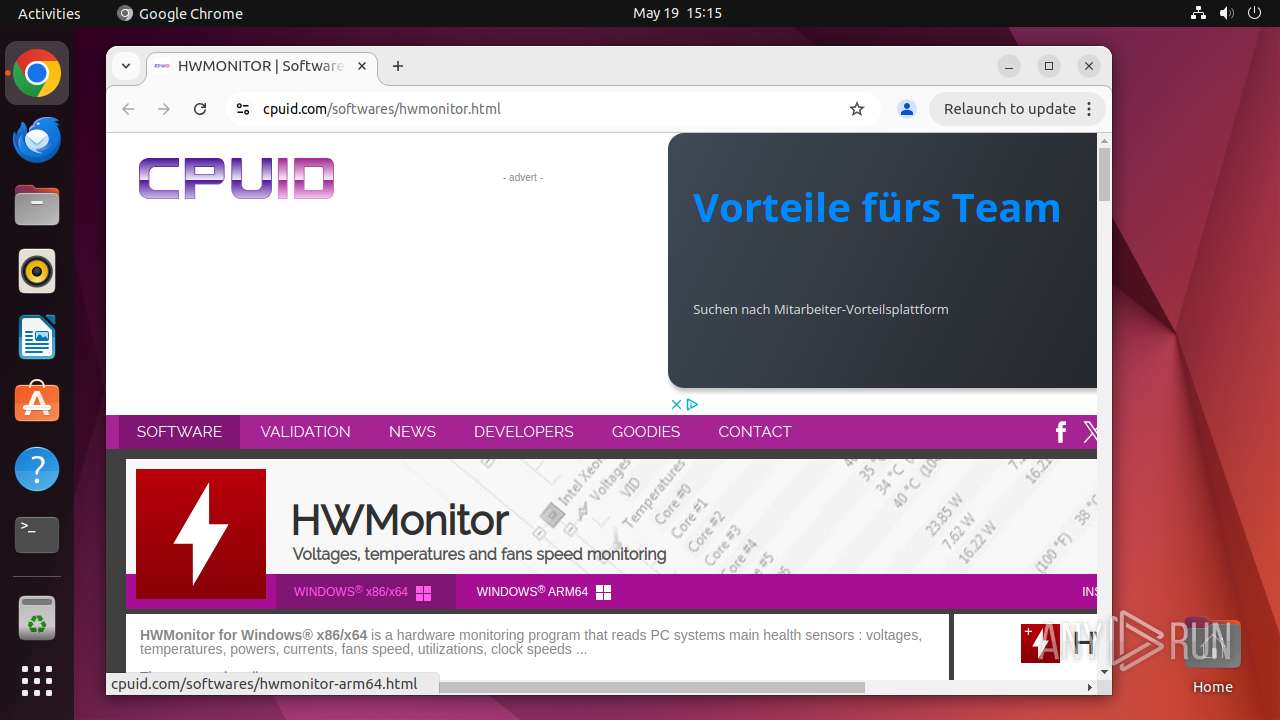This screenshot has height=720, width=1280.
Task: Close the advert with X icon
Action: [676, 404]
